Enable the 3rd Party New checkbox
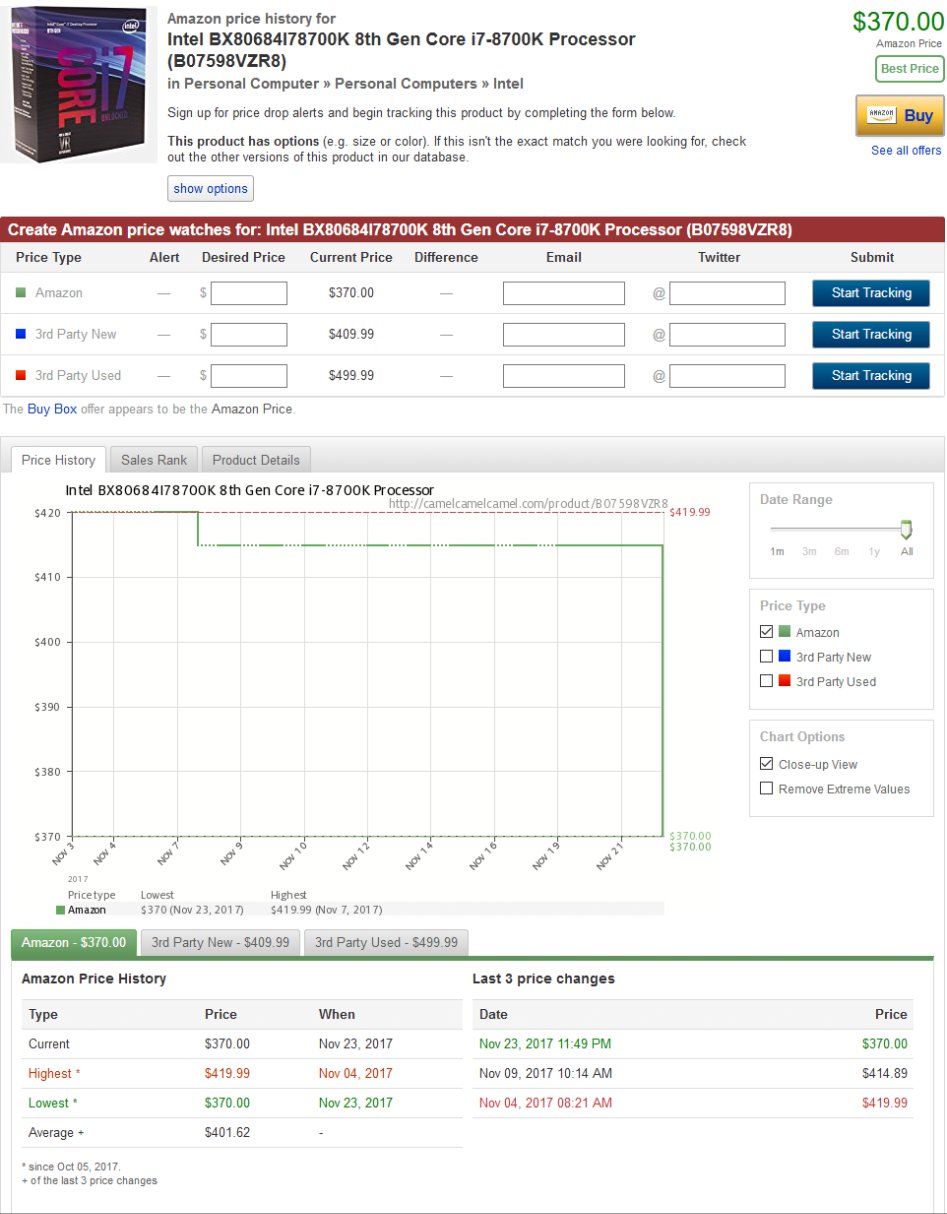 (x=767, y=657)
